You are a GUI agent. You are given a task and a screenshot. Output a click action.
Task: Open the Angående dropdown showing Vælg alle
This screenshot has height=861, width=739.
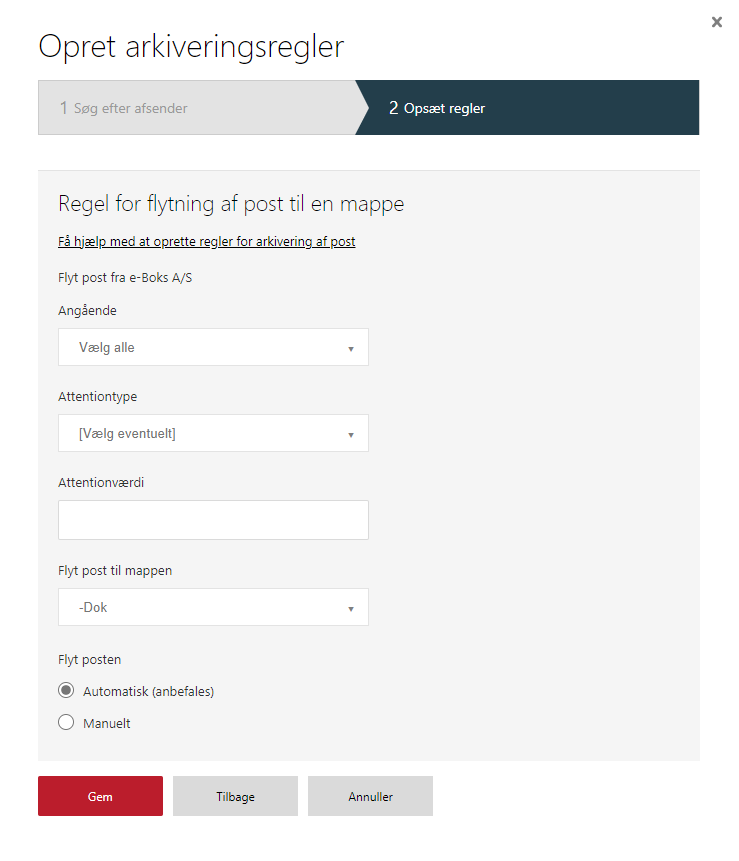tap(213, 347)
